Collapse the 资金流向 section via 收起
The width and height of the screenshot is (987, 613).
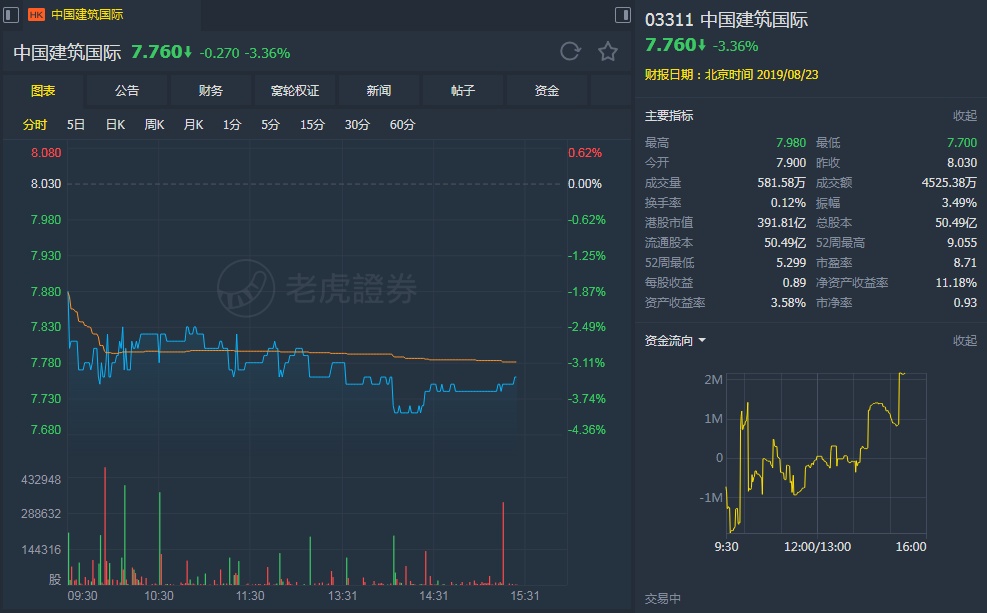click(964, 340)
